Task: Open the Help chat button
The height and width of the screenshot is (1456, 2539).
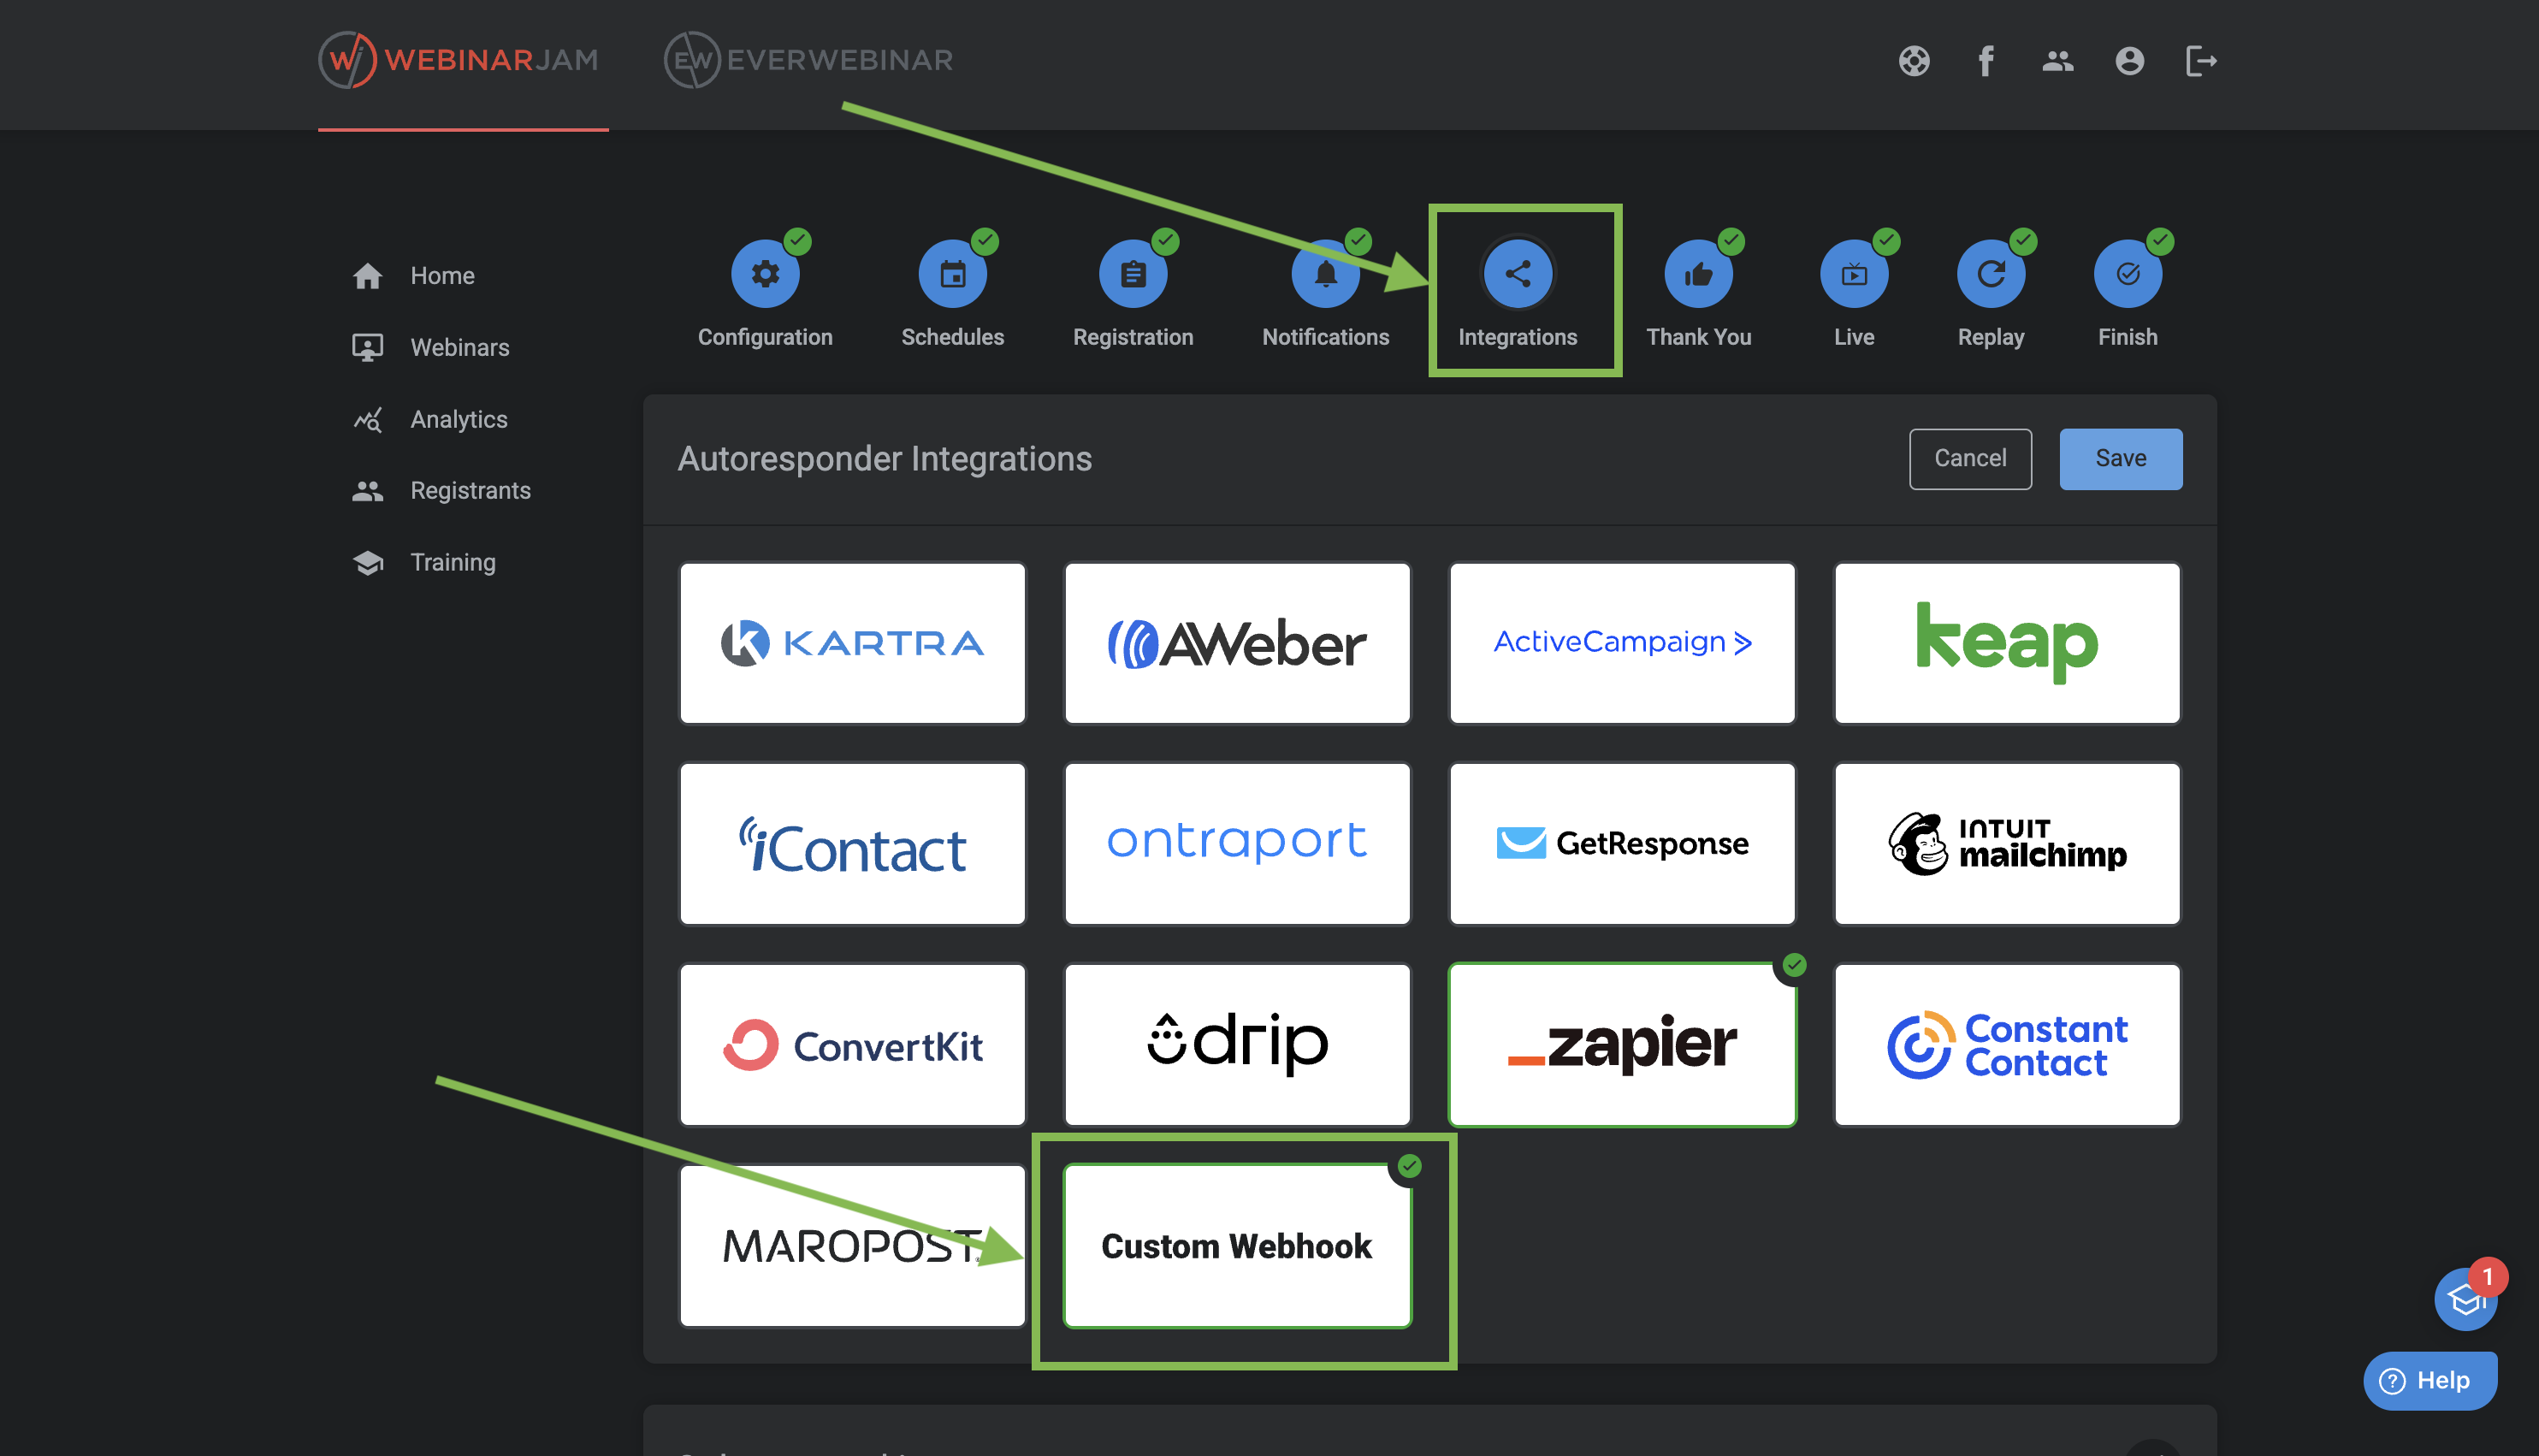Action: click(2429, 1381)
